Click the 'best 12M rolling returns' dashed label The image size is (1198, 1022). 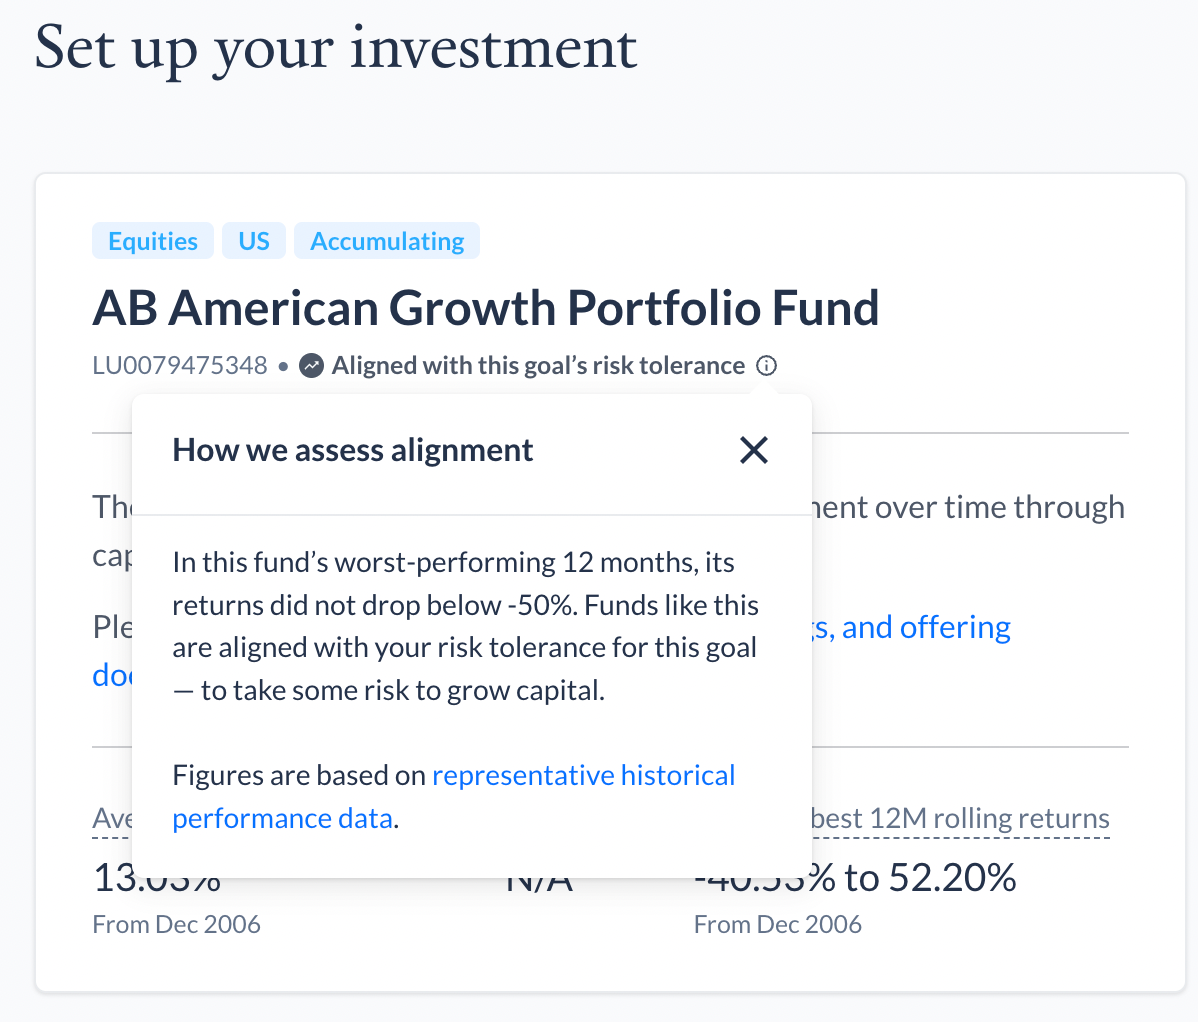pos(961,819)
